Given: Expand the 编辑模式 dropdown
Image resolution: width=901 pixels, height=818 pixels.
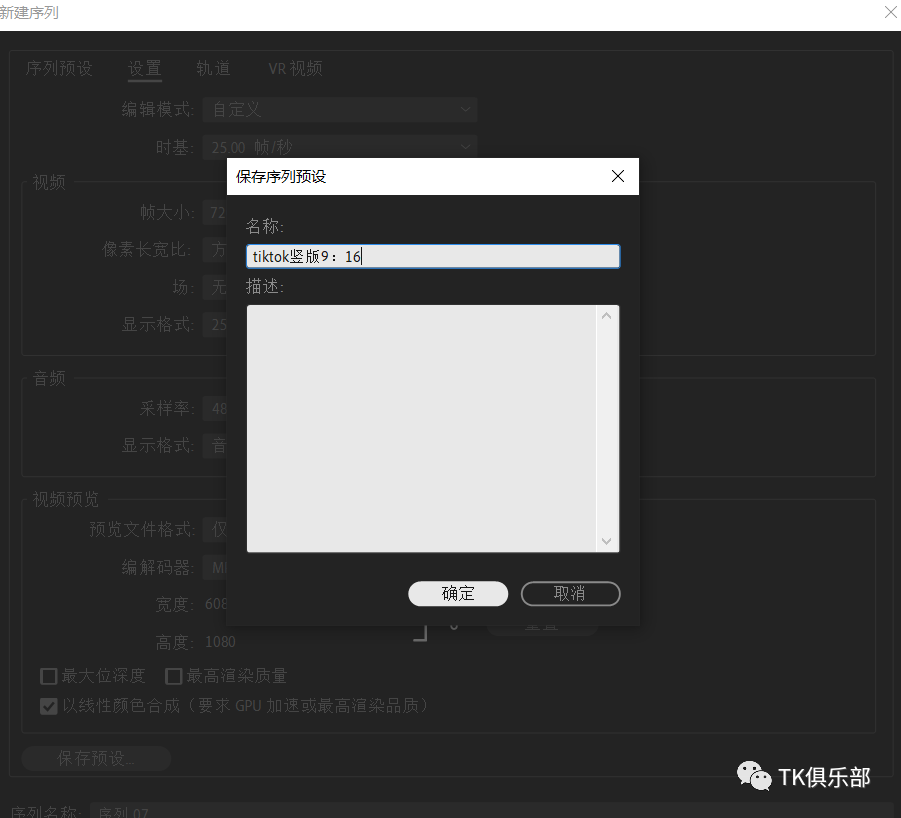Looking at the screenshot, I should pyautogui.click(x=340, y=110).
